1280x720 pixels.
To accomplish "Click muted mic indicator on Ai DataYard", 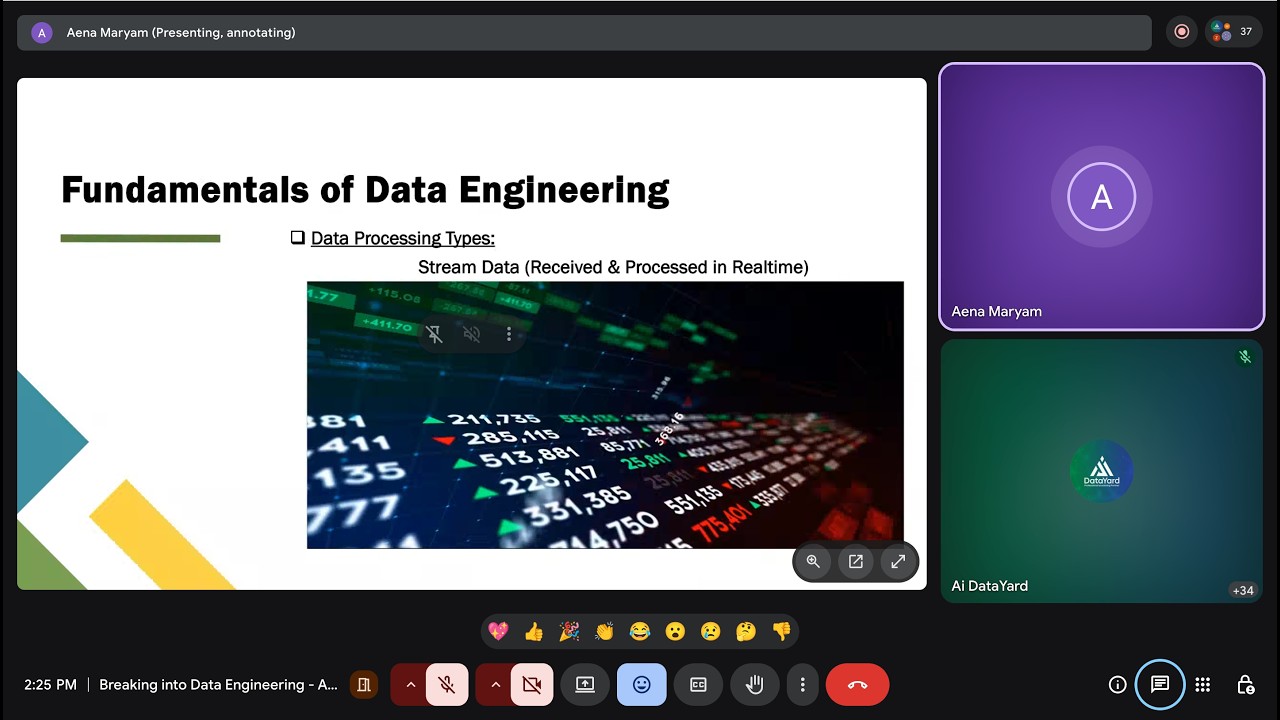I will [x=1245, y=356].
